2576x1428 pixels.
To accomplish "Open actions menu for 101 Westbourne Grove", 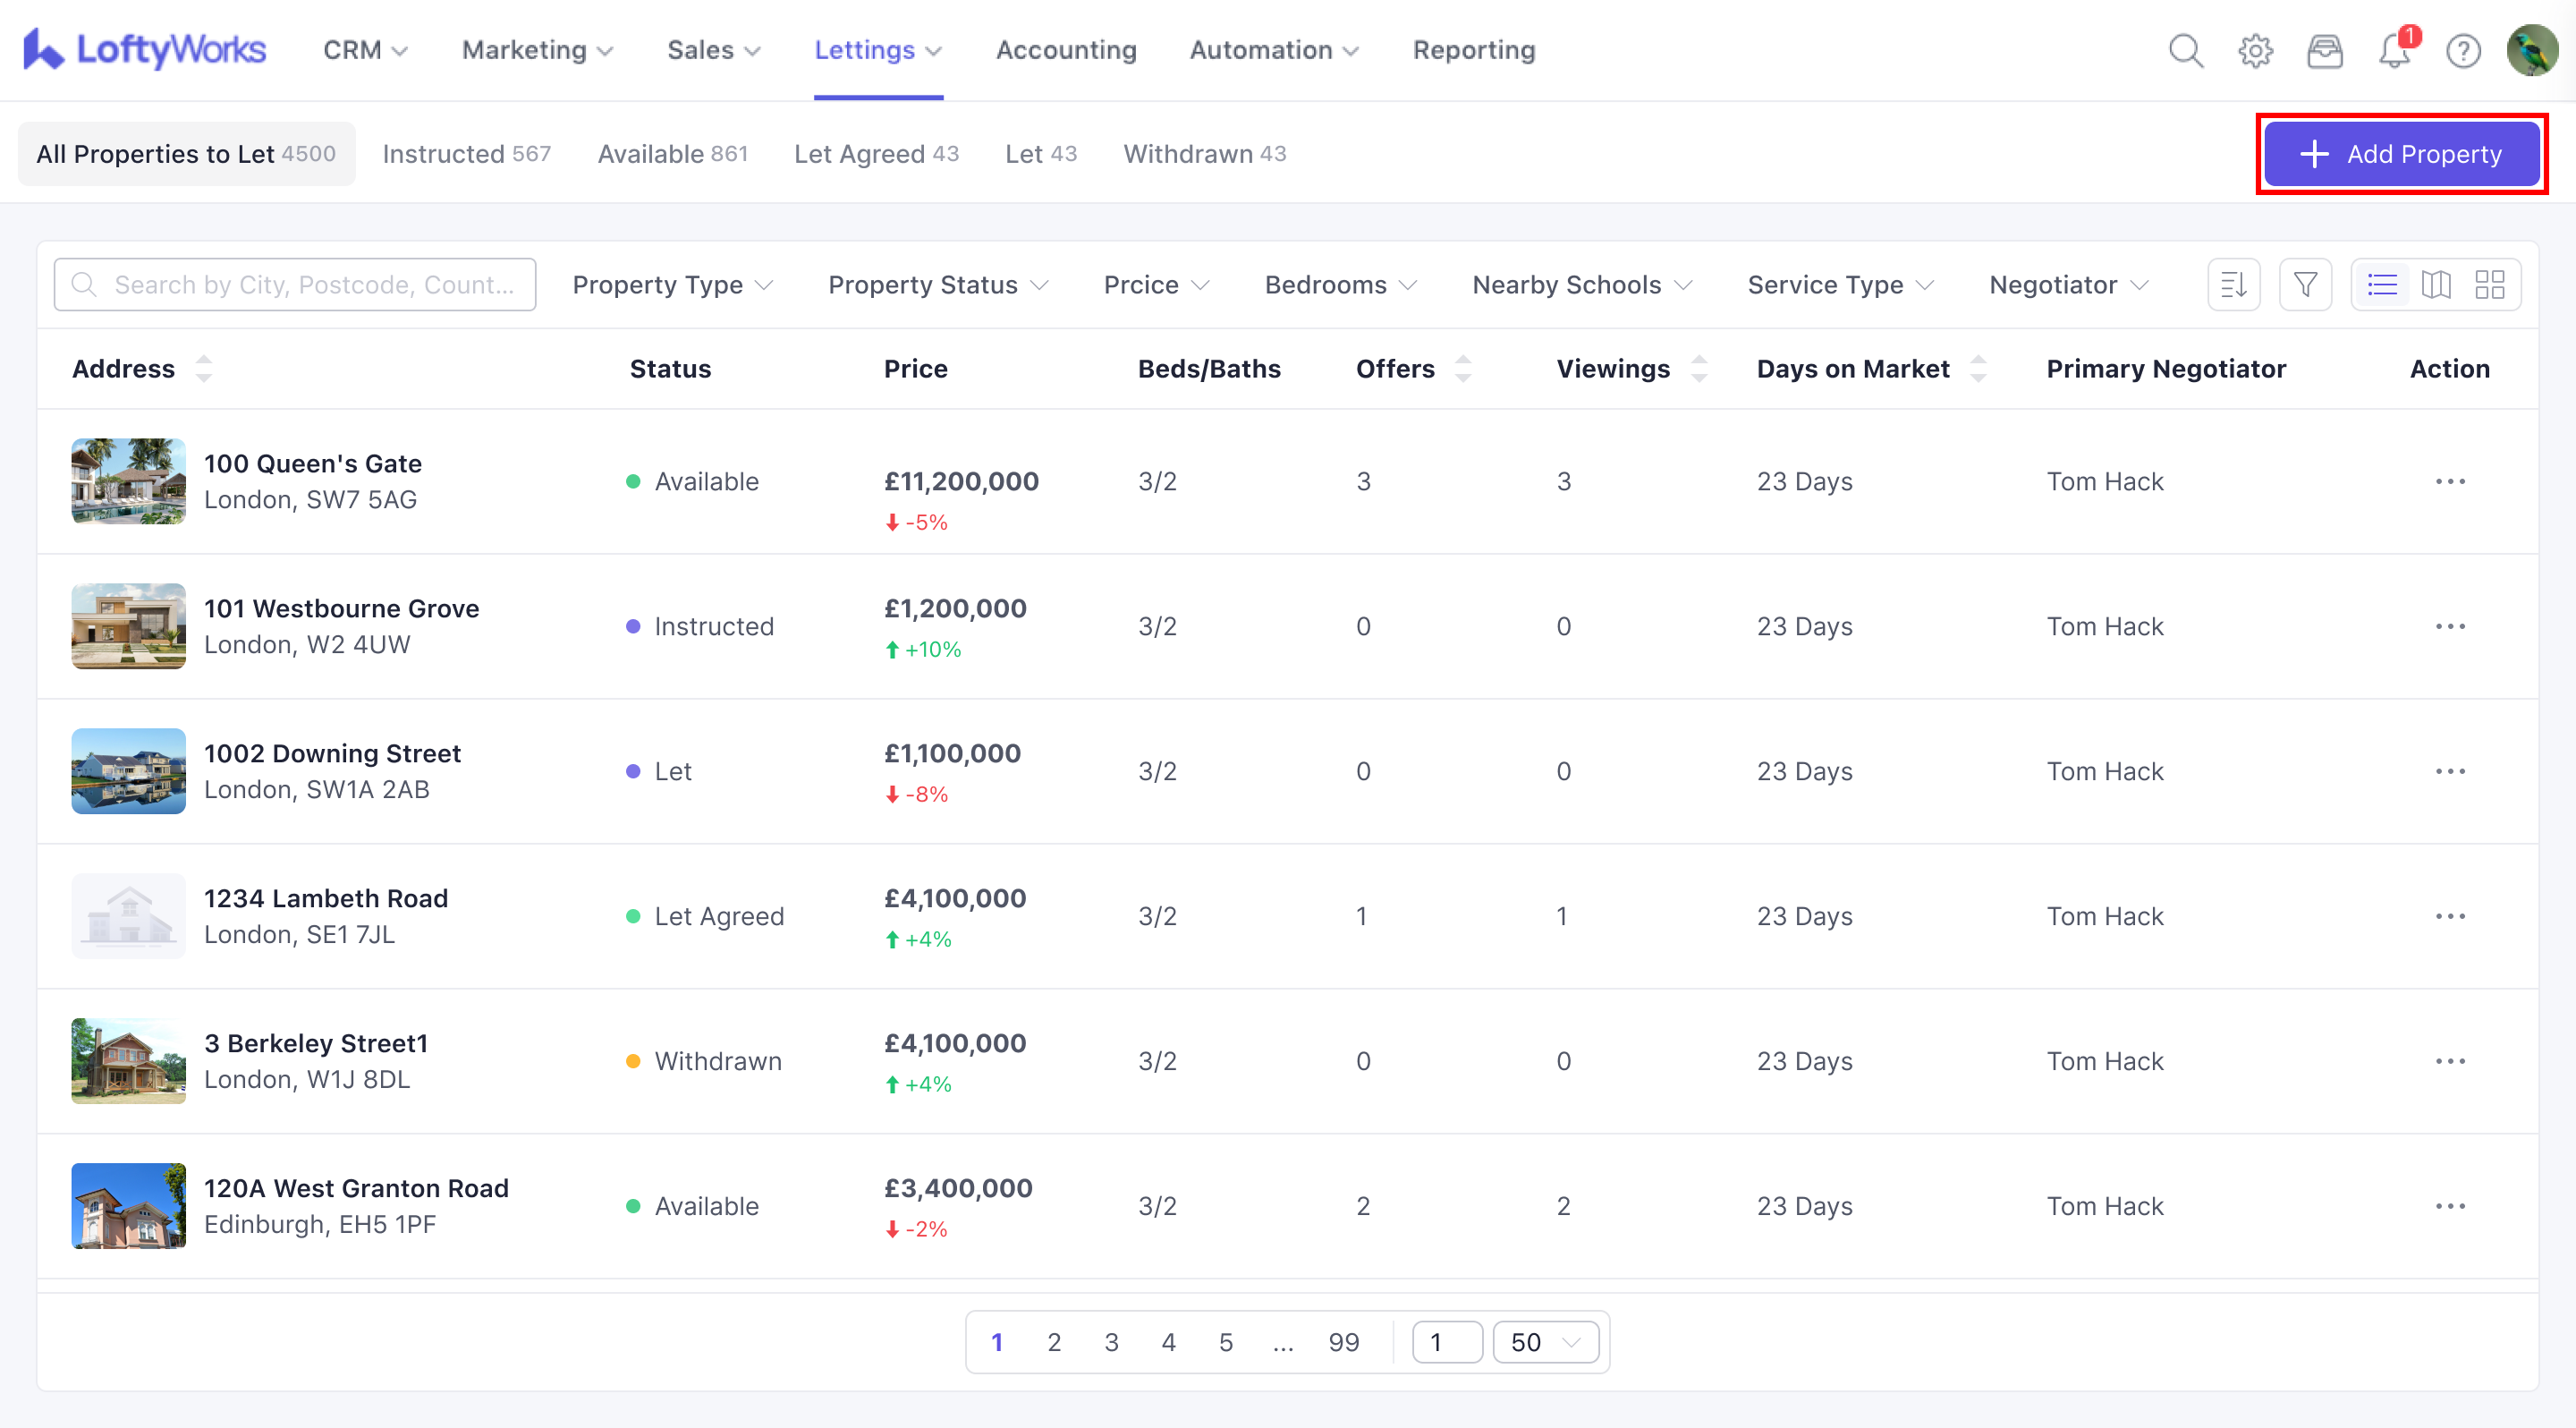I will (2450, 626).
